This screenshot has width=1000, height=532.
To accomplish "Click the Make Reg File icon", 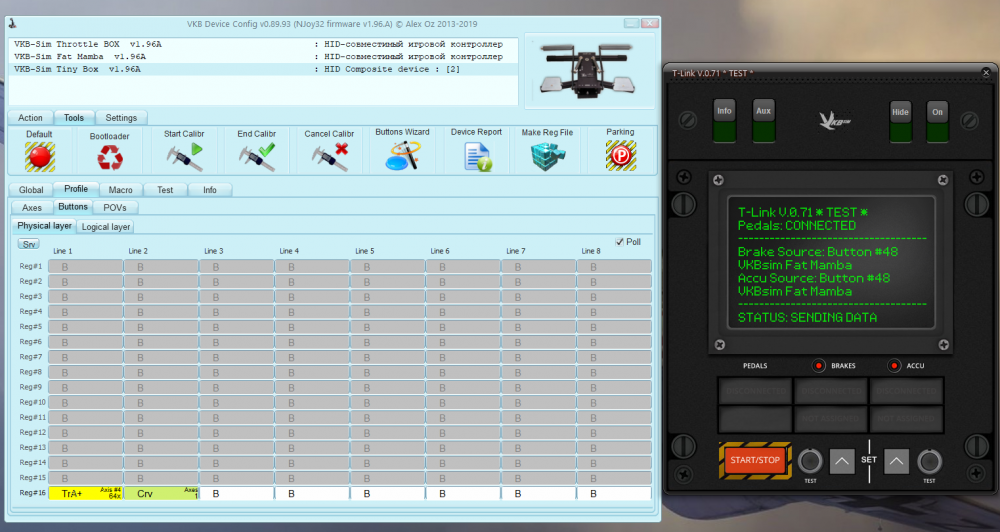I will tap(548, 156).
